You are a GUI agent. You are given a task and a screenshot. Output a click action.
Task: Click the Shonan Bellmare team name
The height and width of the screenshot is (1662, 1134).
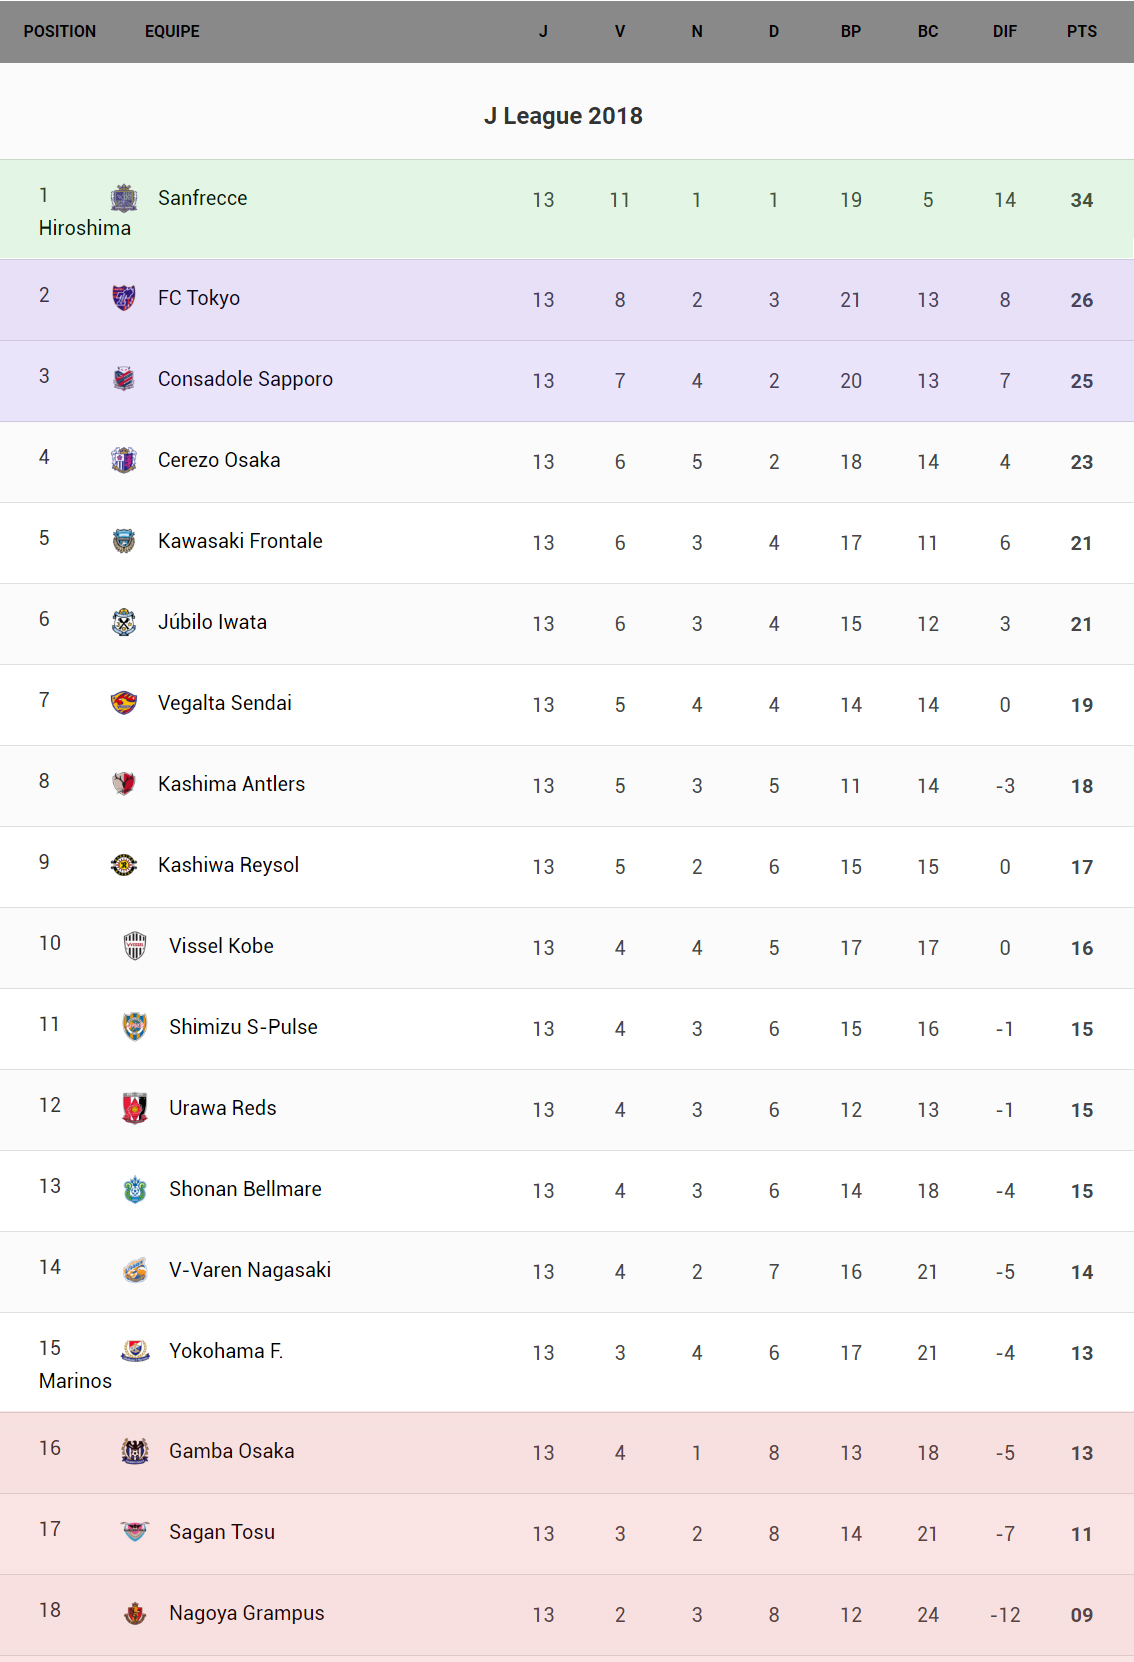pos(245,1189)
